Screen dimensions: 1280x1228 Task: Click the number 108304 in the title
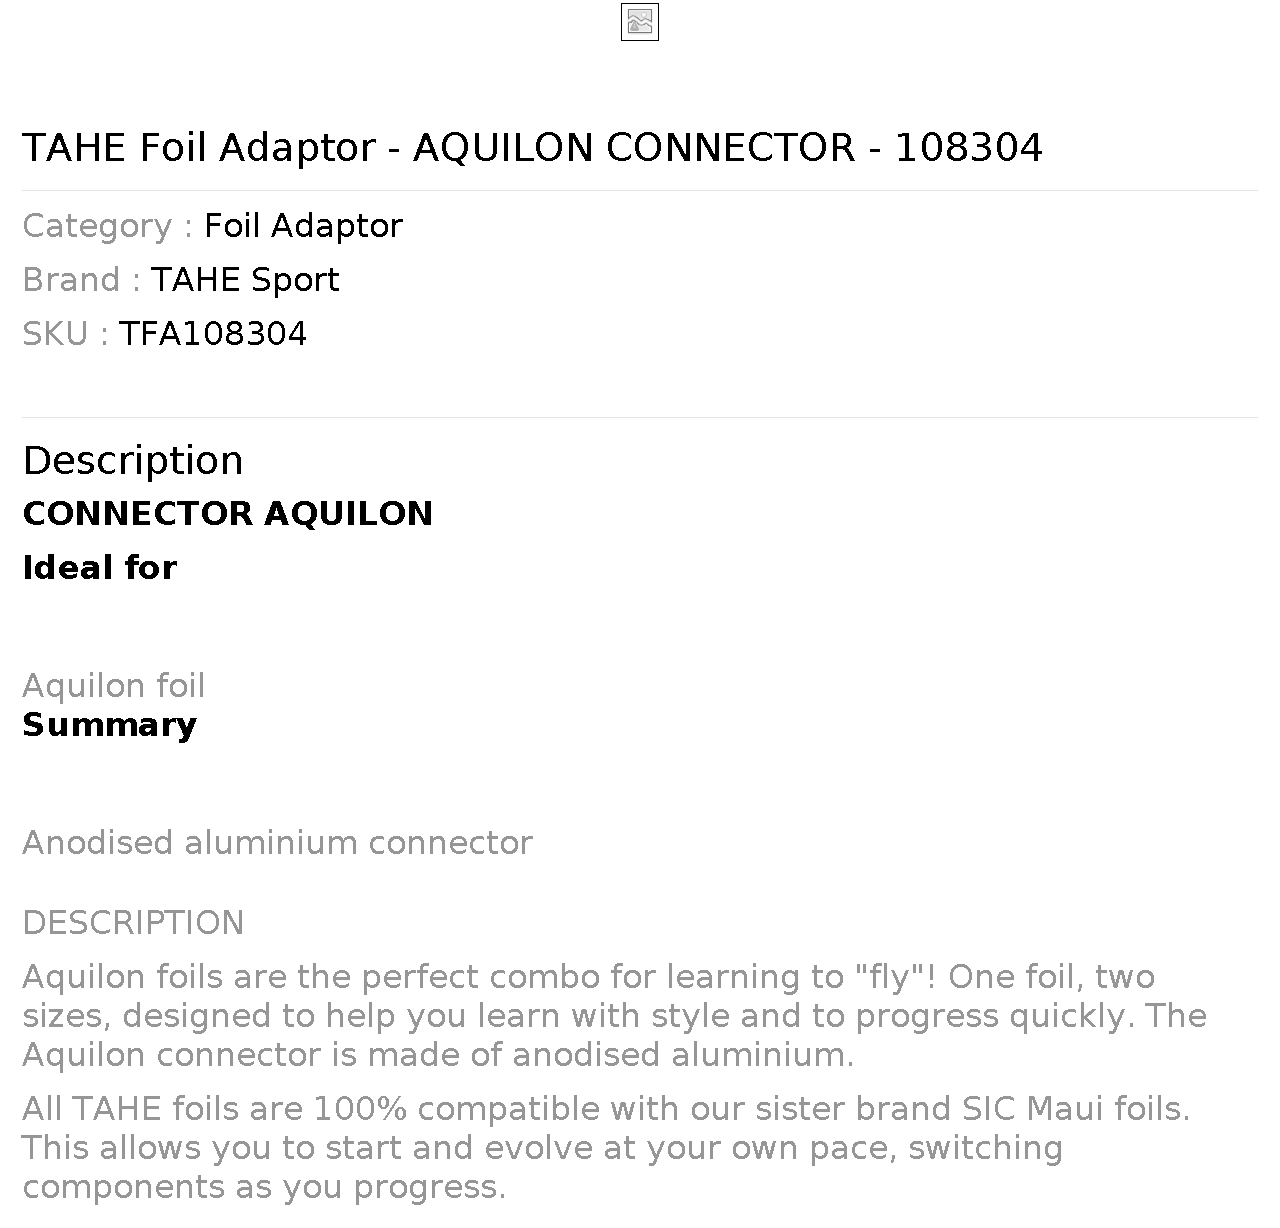click(x=968, y=148)
